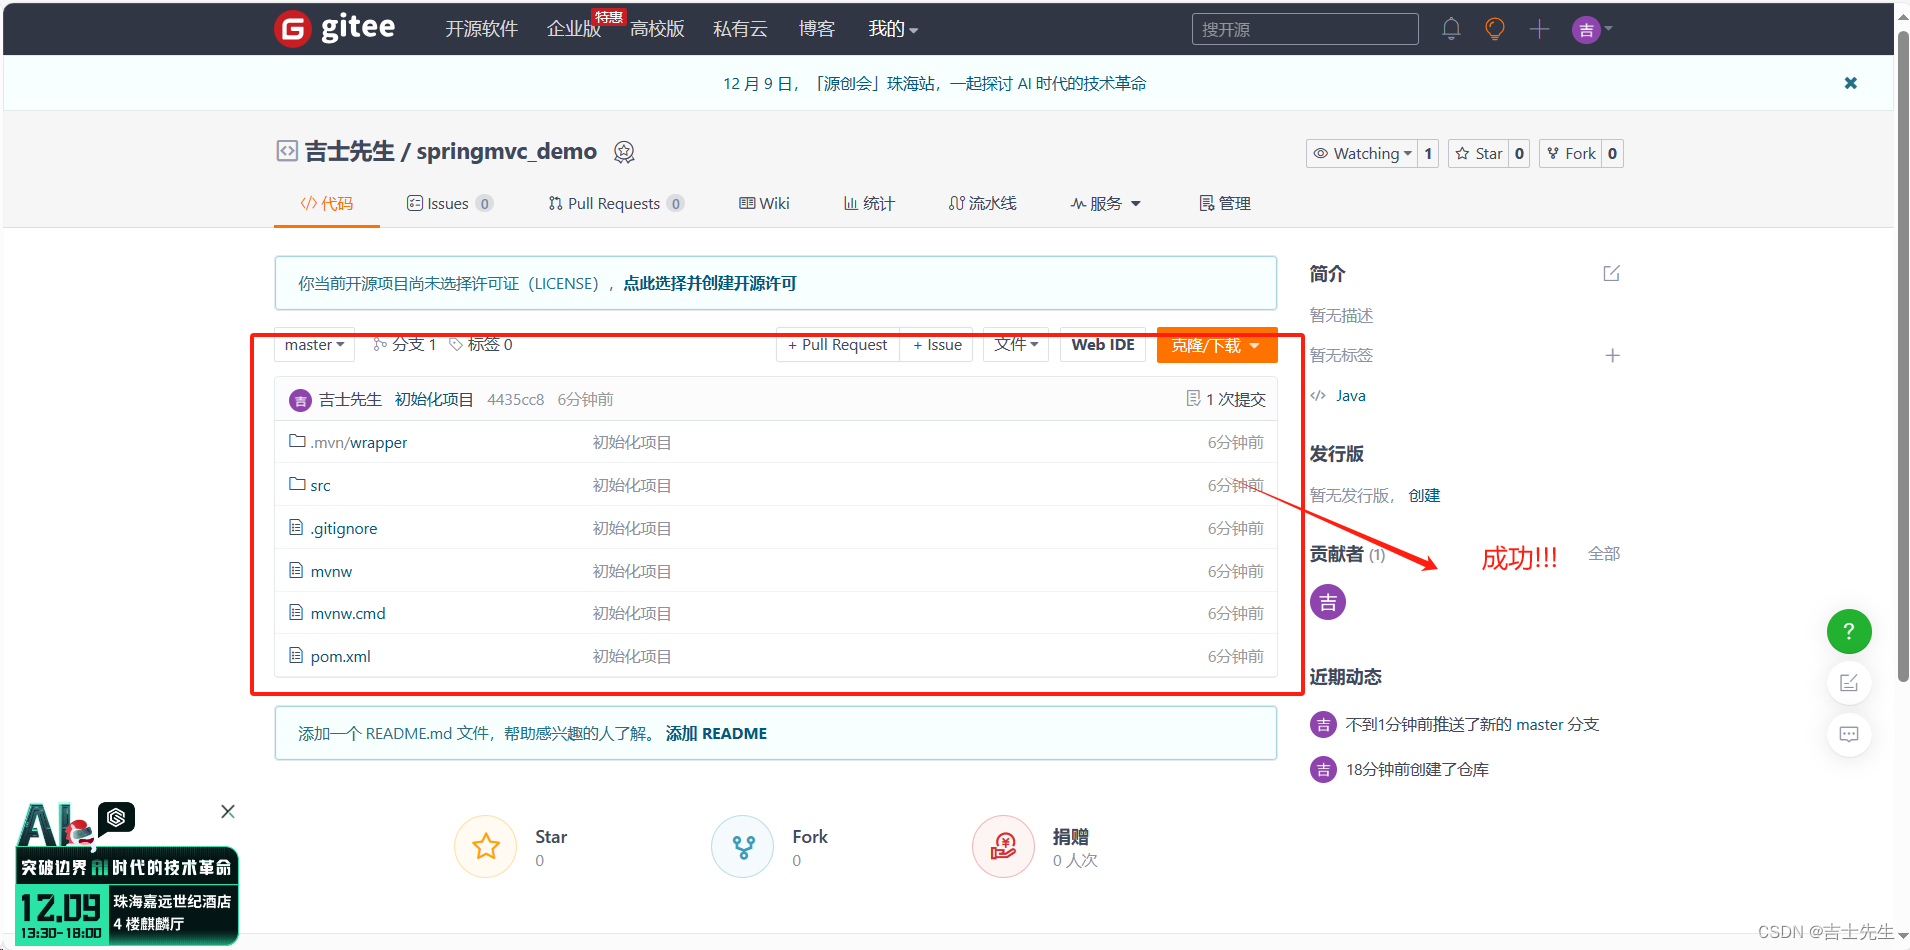Edit the repository introduction pencil icon
1910x950 pixels.
[1611, 273]
